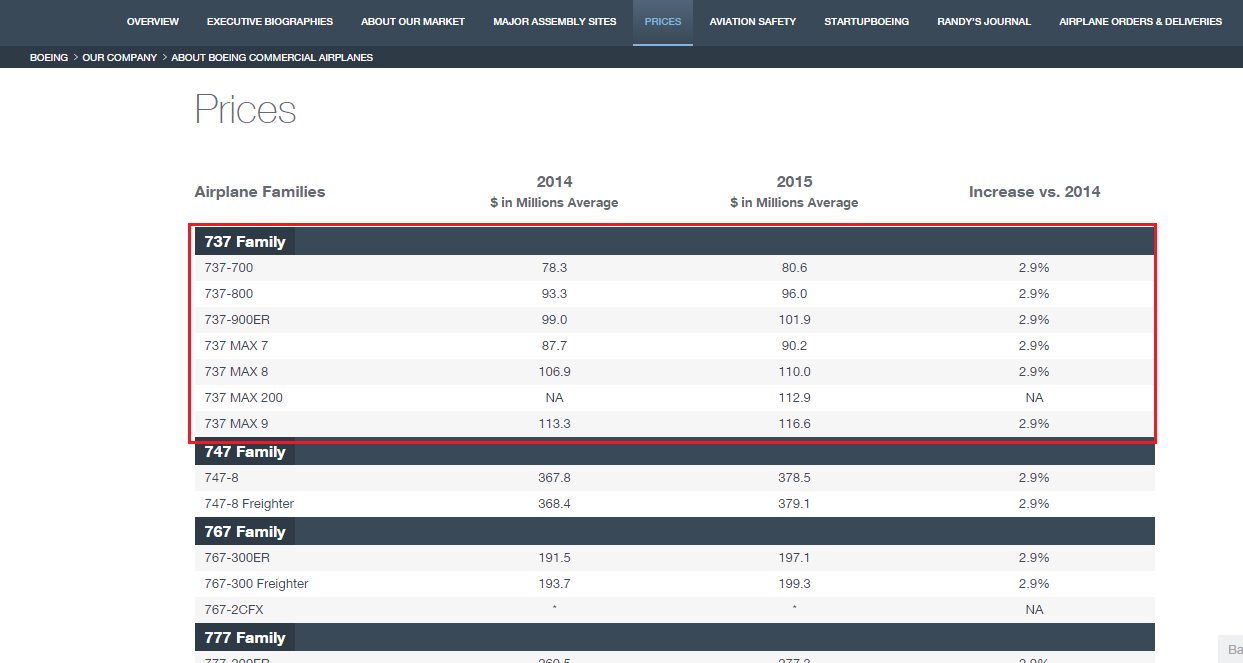Open Randy's Journal
The width and height of the screenshot is (1243, 663).
(x=984, y=22)
